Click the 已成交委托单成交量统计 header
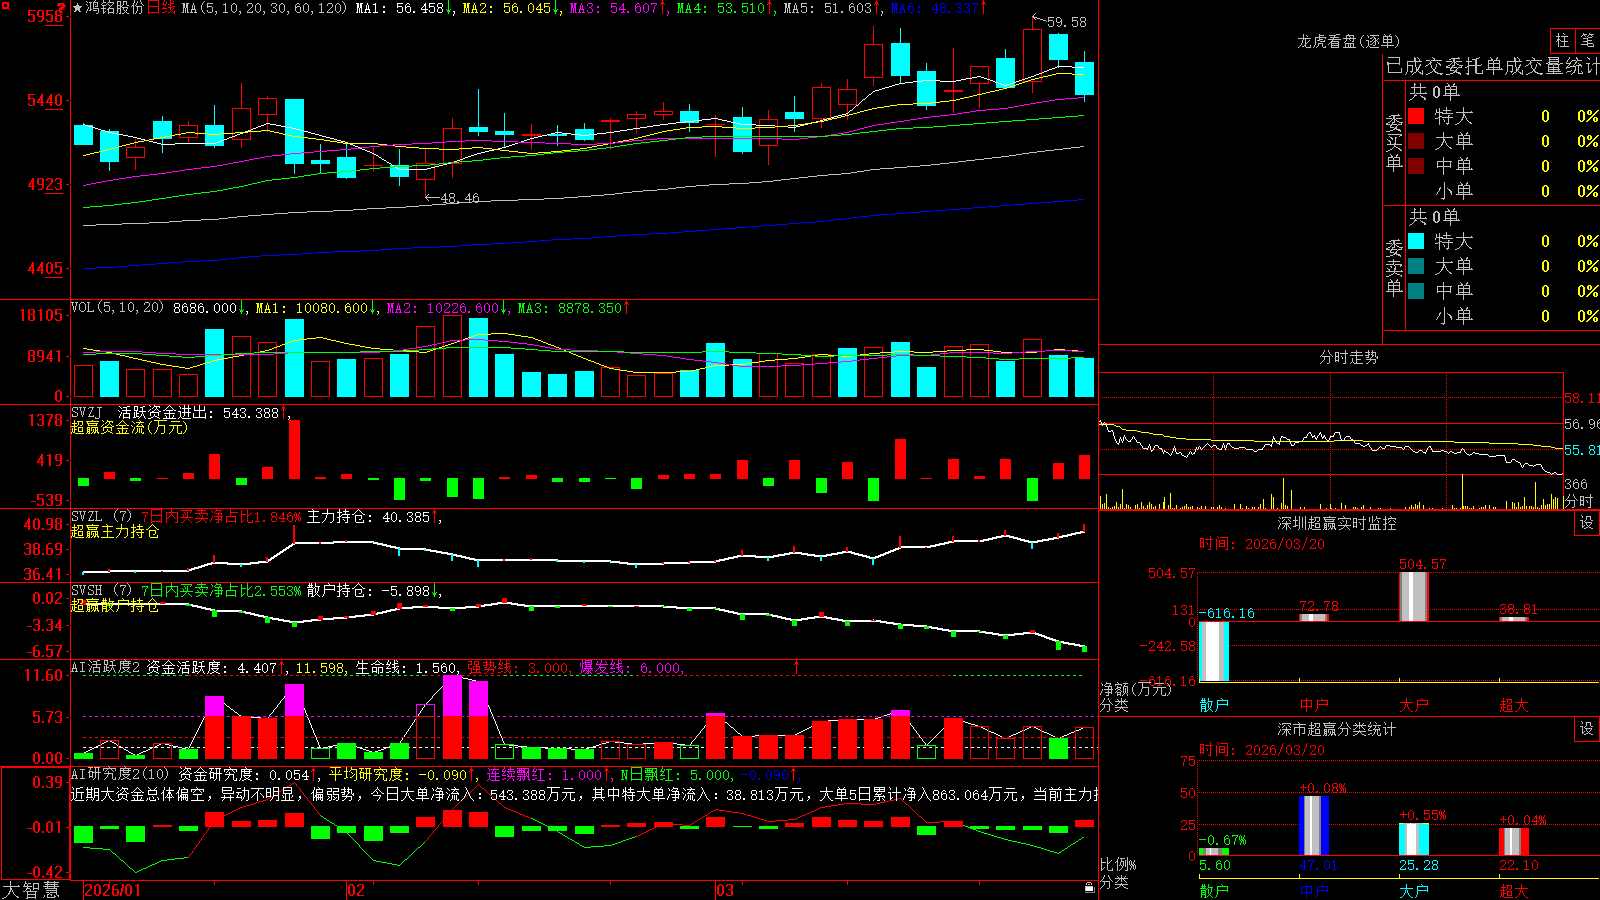This screenshot has width=1600, height=900. pyautogui.click(x=1492, y=66)
